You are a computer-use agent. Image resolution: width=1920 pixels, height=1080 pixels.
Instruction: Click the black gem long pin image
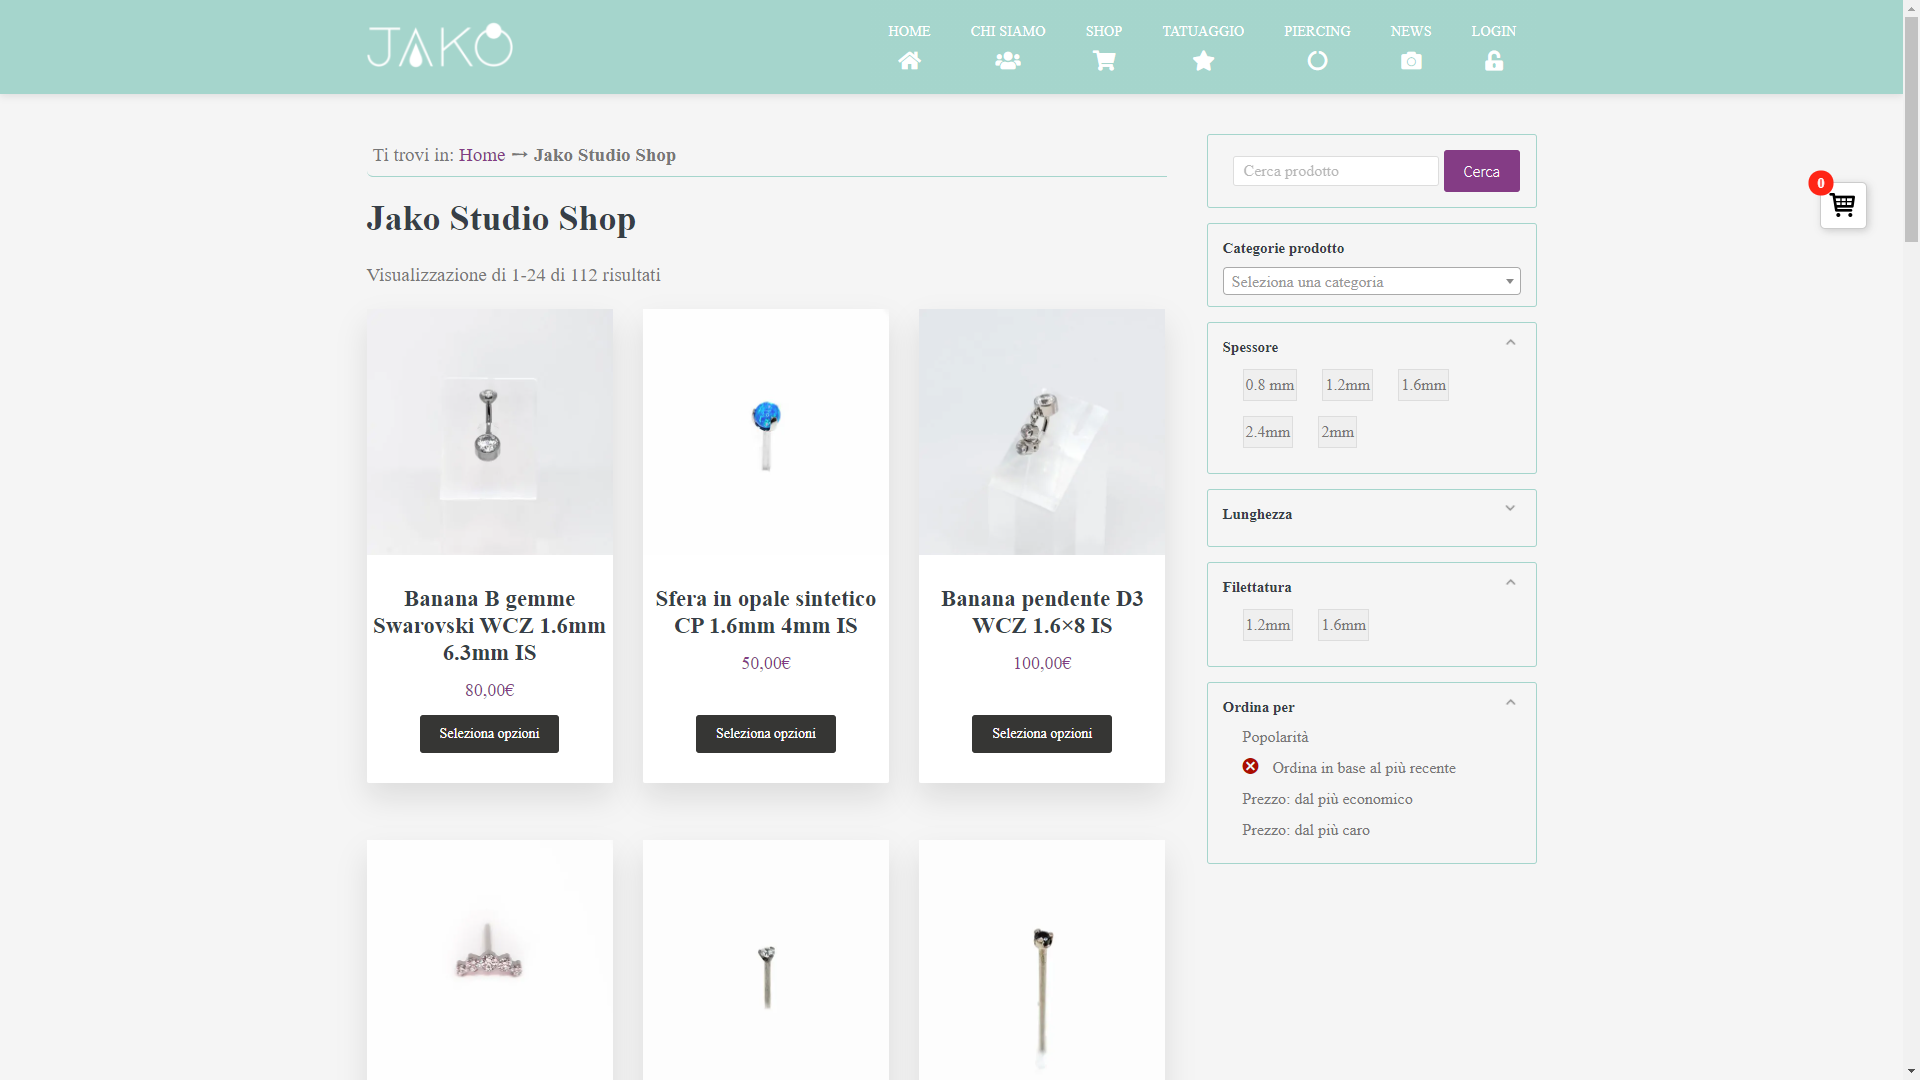(1041, 960)
